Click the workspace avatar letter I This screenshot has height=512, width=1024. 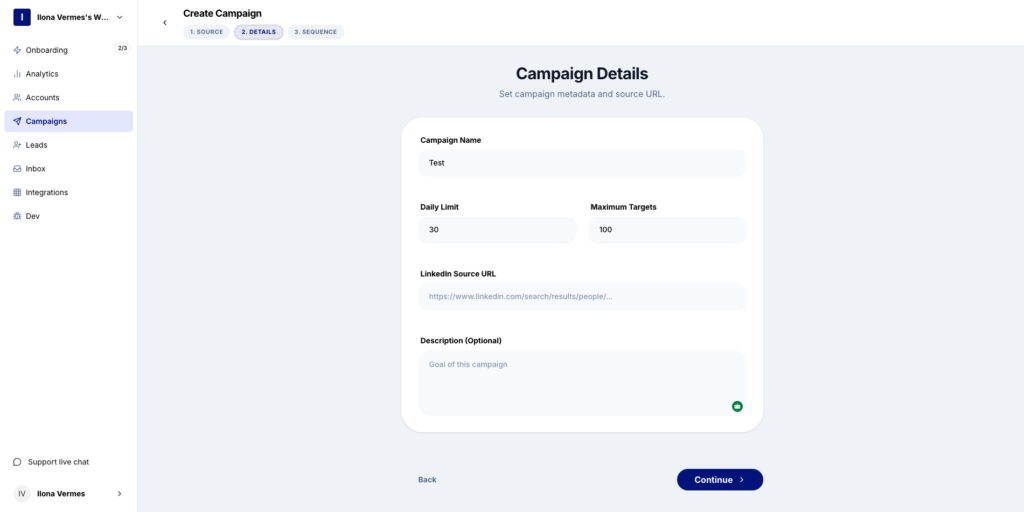click(22, 18)
